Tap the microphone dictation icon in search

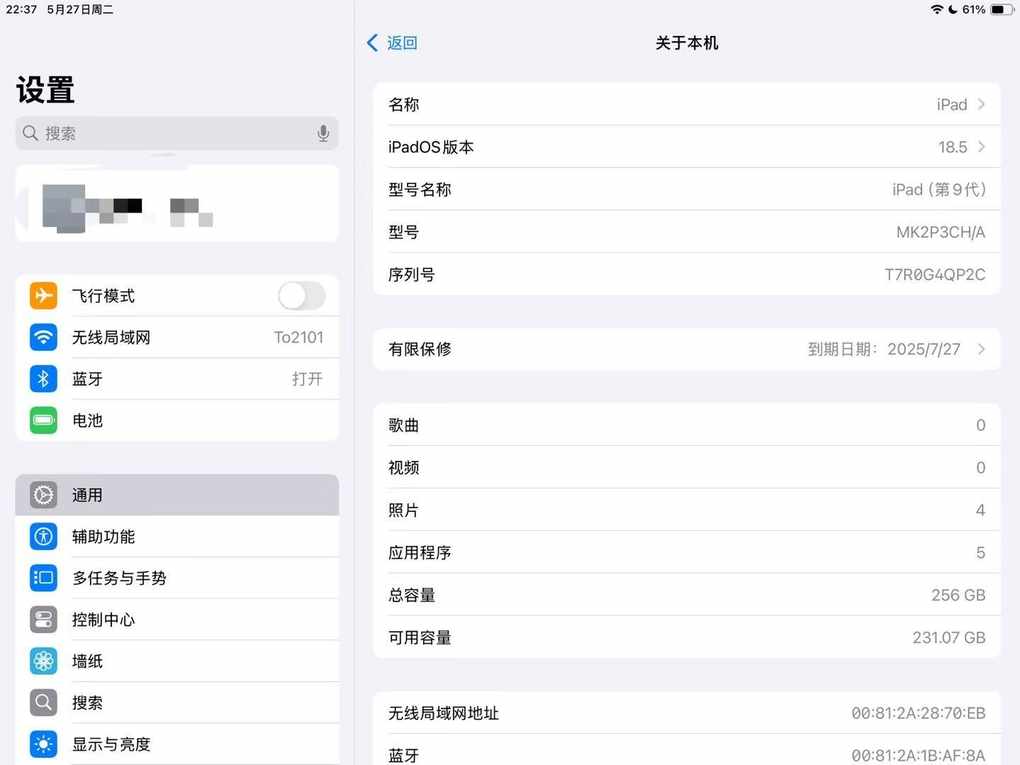[x=323, y=133]
